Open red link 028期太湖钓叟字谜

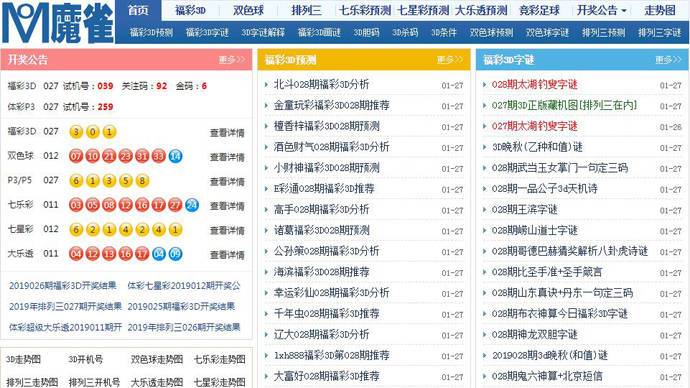(x=534, y=84)
